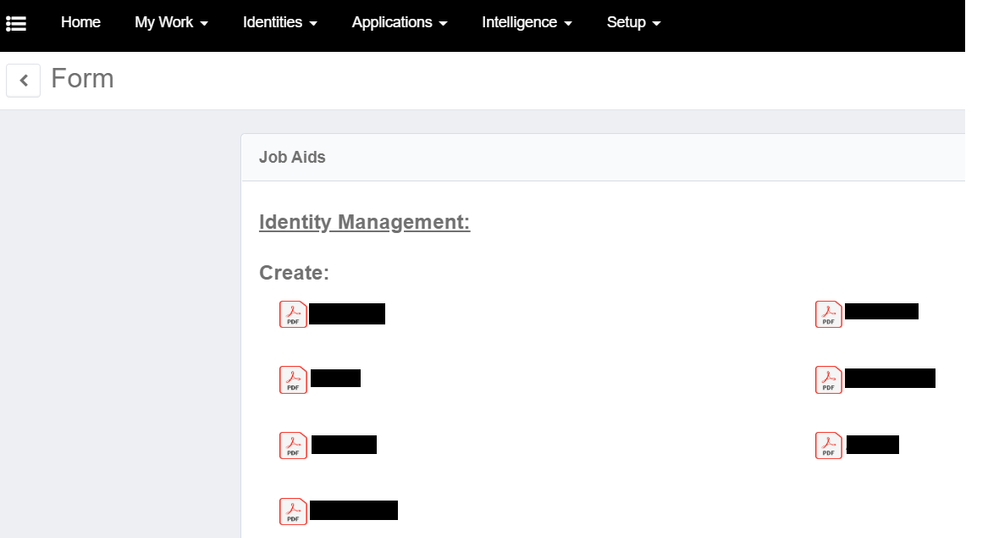This screenshot has width=999, height=538.
Task: Open the middle PDF icon in the right column
Action: pyautogui.click(x=829, y=380)
